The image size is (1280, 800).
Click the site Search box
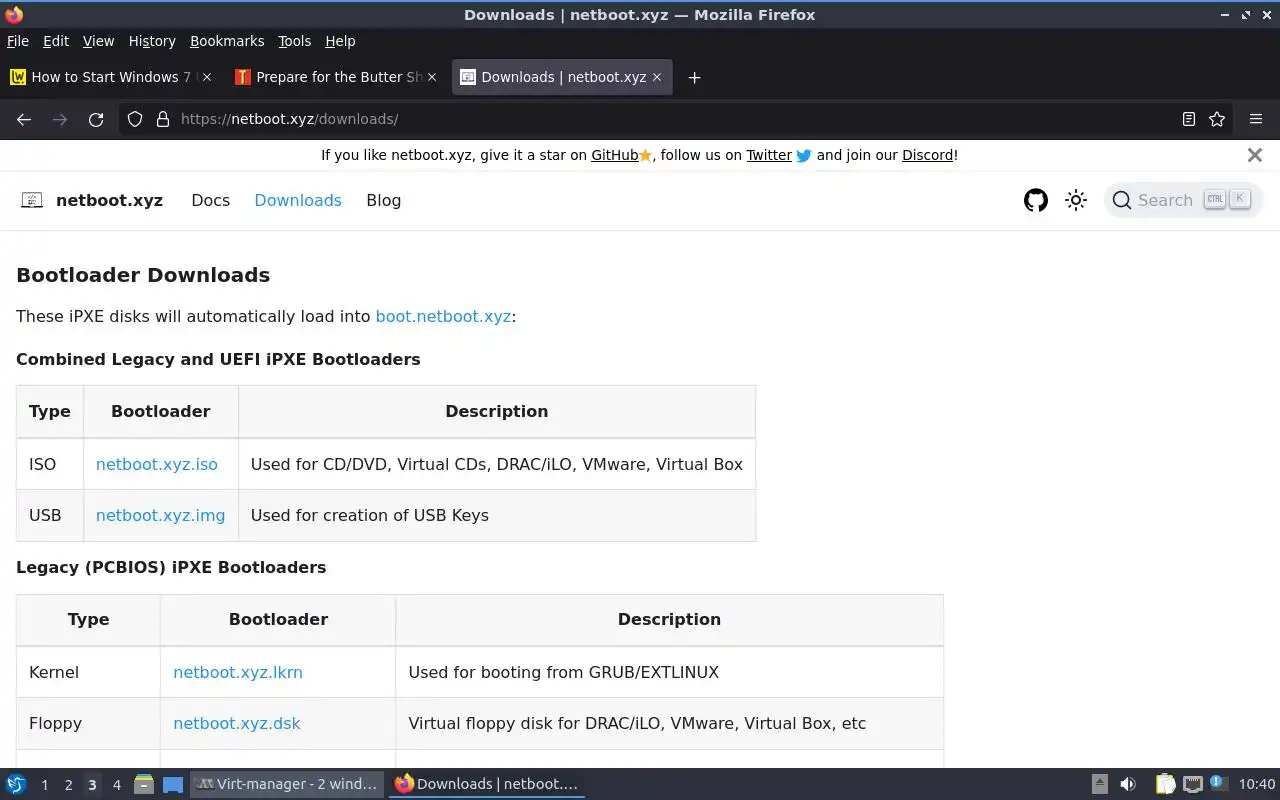point(1183,200)
